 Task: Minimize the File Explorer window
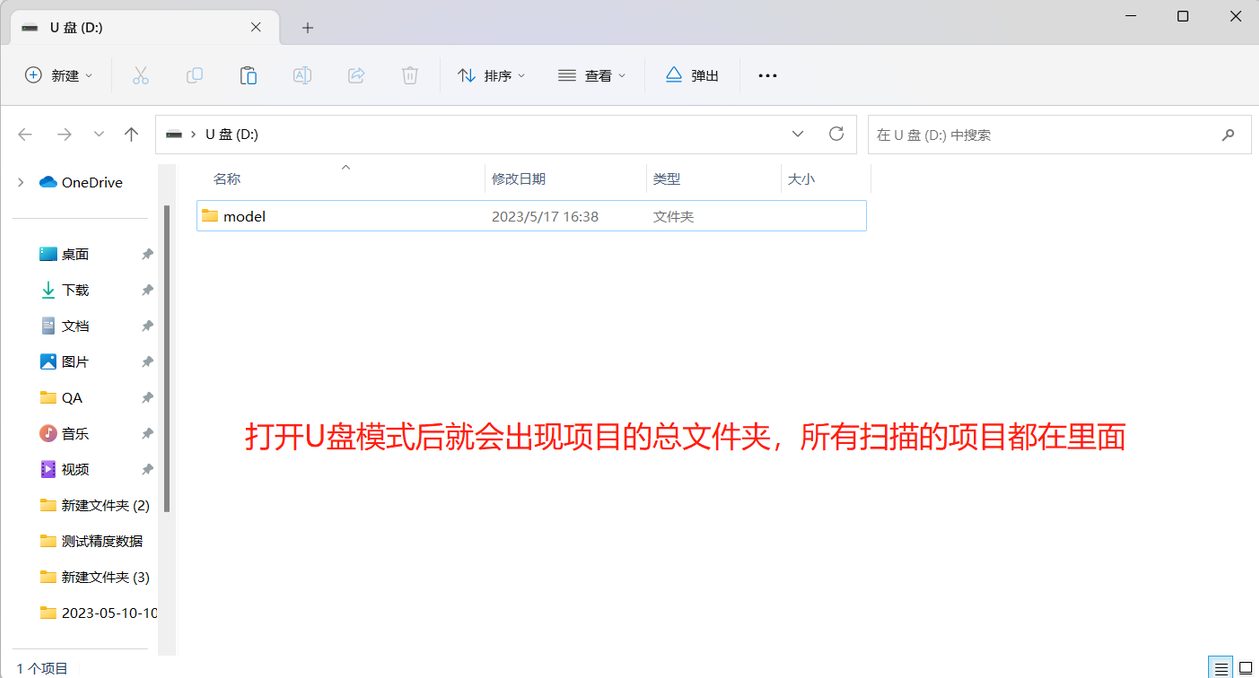pos(1131,16)
